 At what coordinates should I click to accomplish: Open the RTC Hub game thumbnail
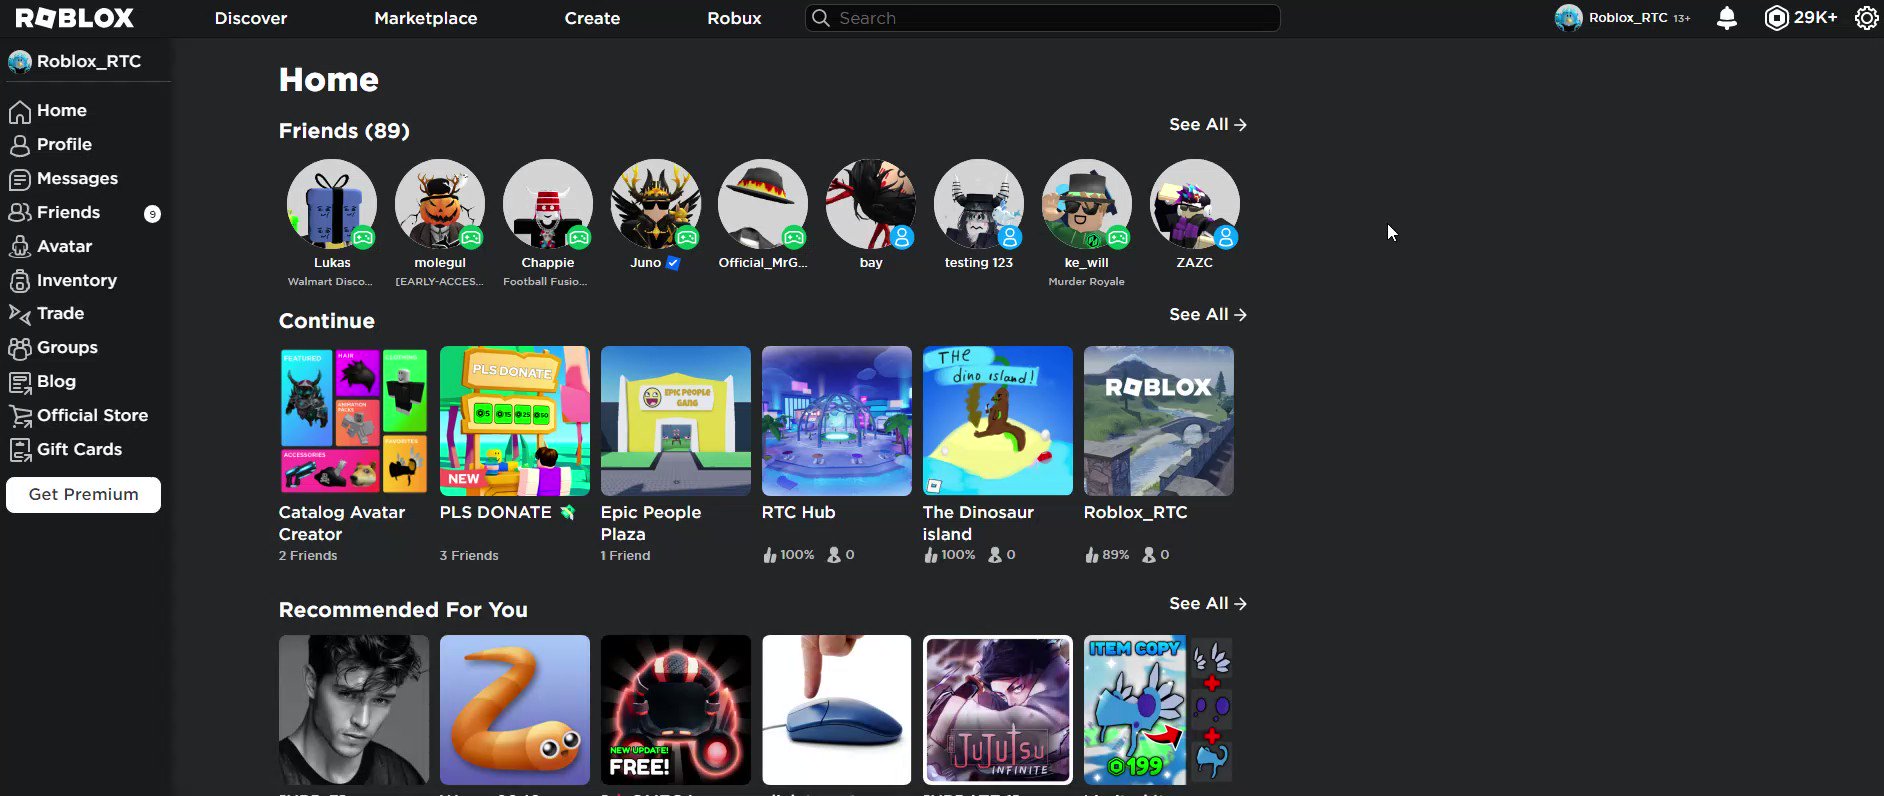pos(837,421)
